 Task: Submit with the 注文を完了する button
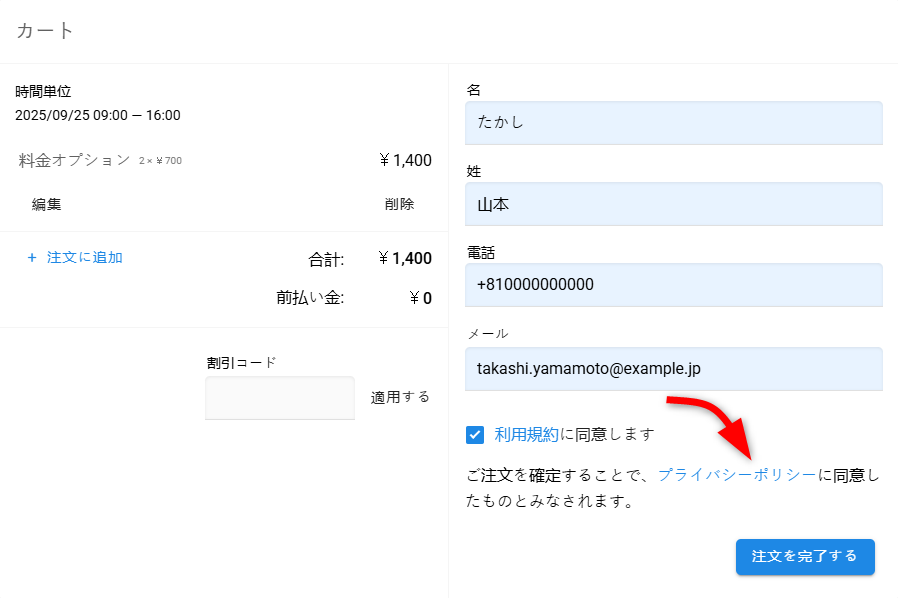(x=805, y=556)
